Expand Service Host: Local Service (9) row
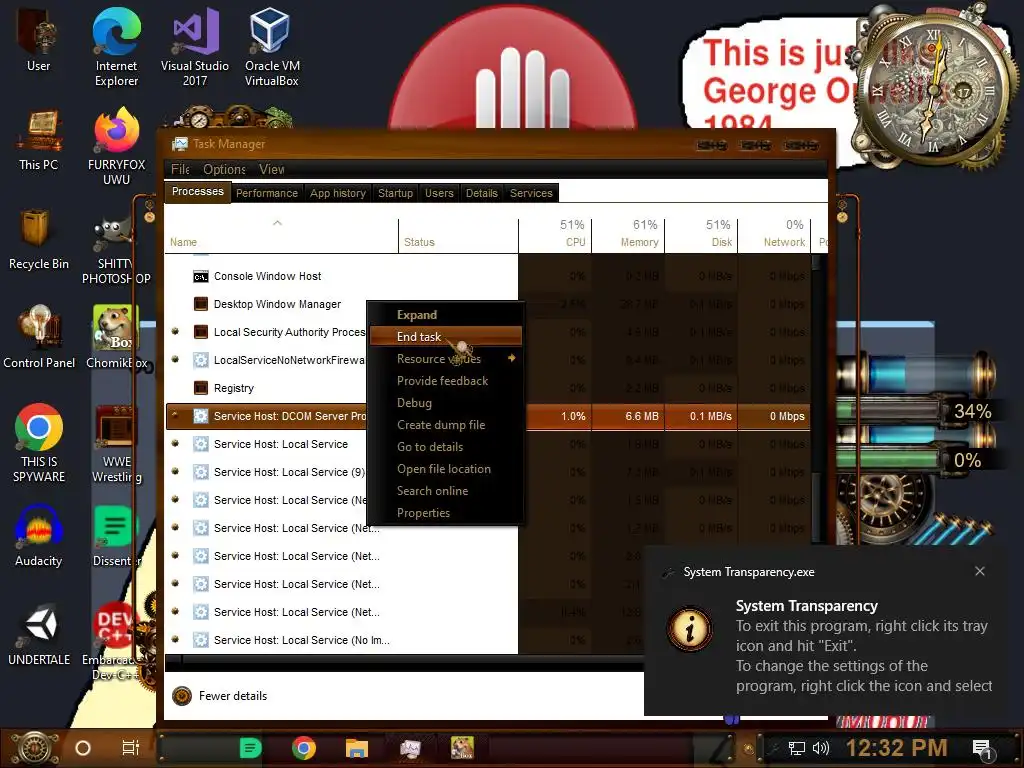Screen dimensions: 1024x768 point(175,472)
